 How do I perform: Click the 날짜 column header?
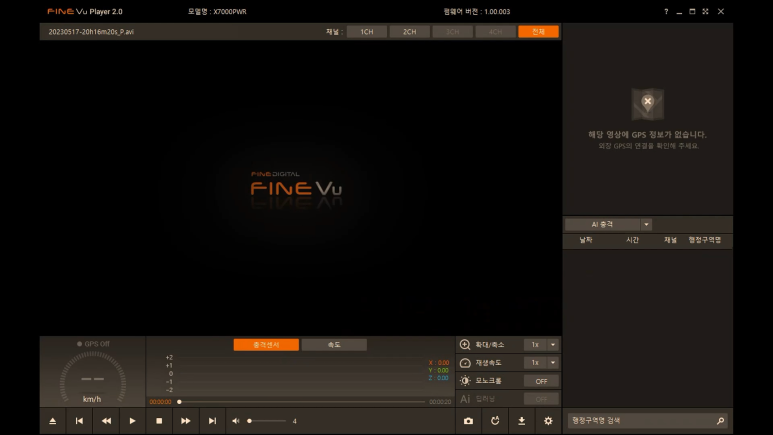(x=586, y=240)
